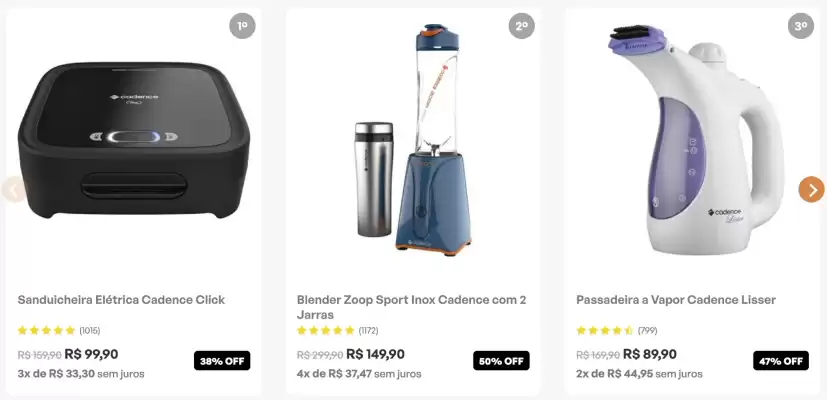Click the (799) review count

(x=648, y=331)
